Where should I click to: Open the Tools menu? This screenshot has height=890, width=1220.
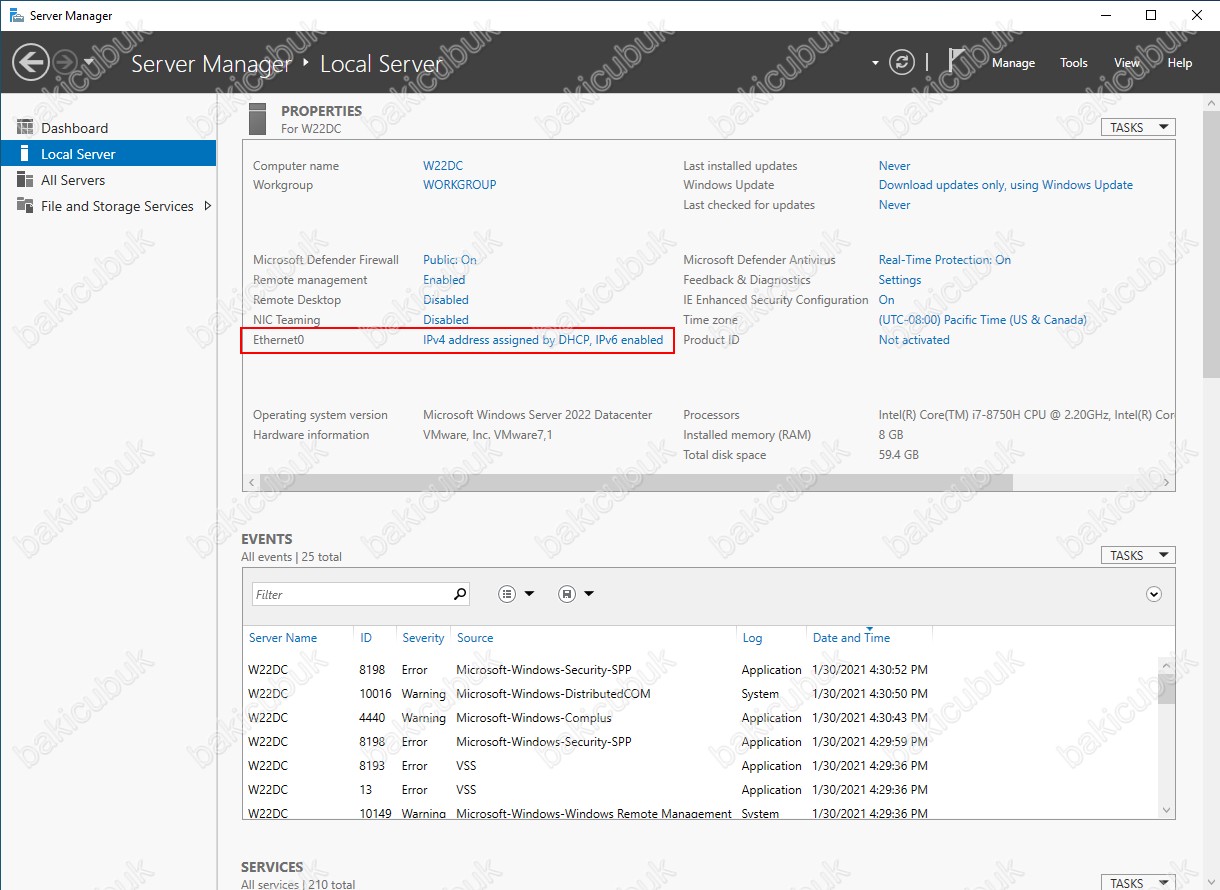[1074, 63]
